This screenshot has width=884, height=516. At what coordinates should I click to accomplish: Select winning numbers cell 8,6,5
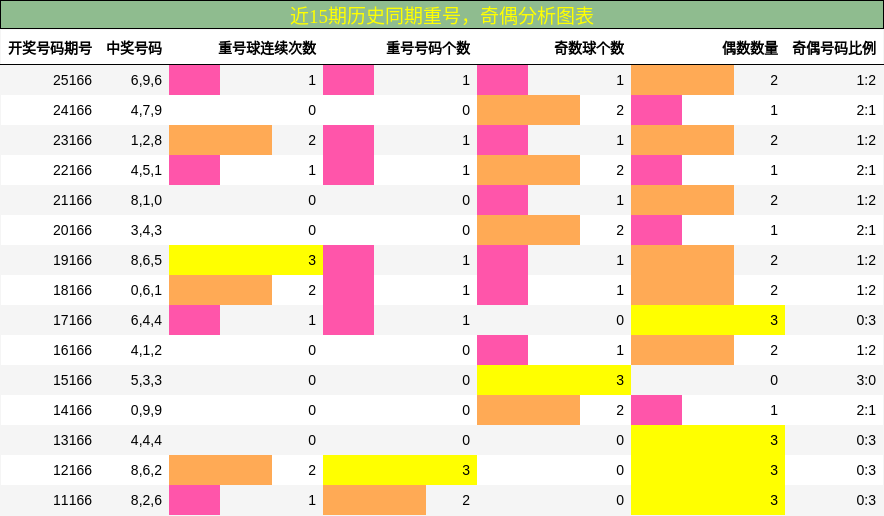click(x=146, y=260)
